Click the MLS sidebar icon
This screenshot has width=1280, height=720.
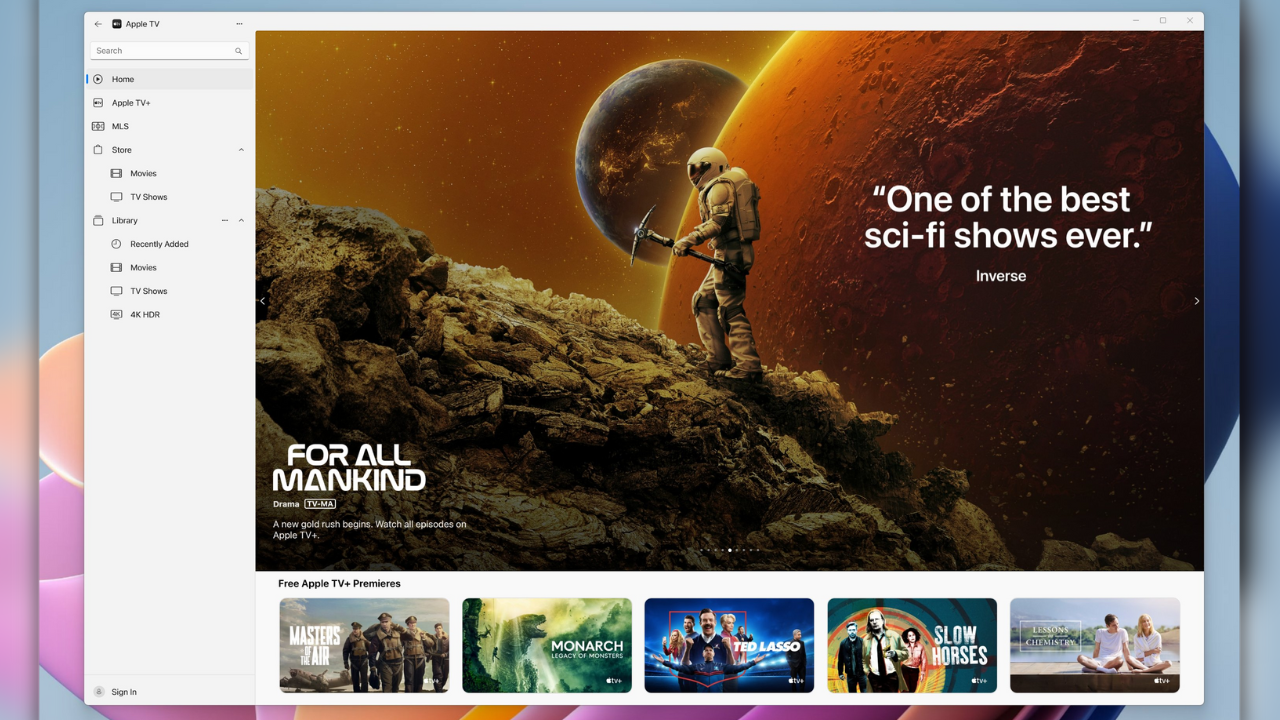tap(98, 126)
